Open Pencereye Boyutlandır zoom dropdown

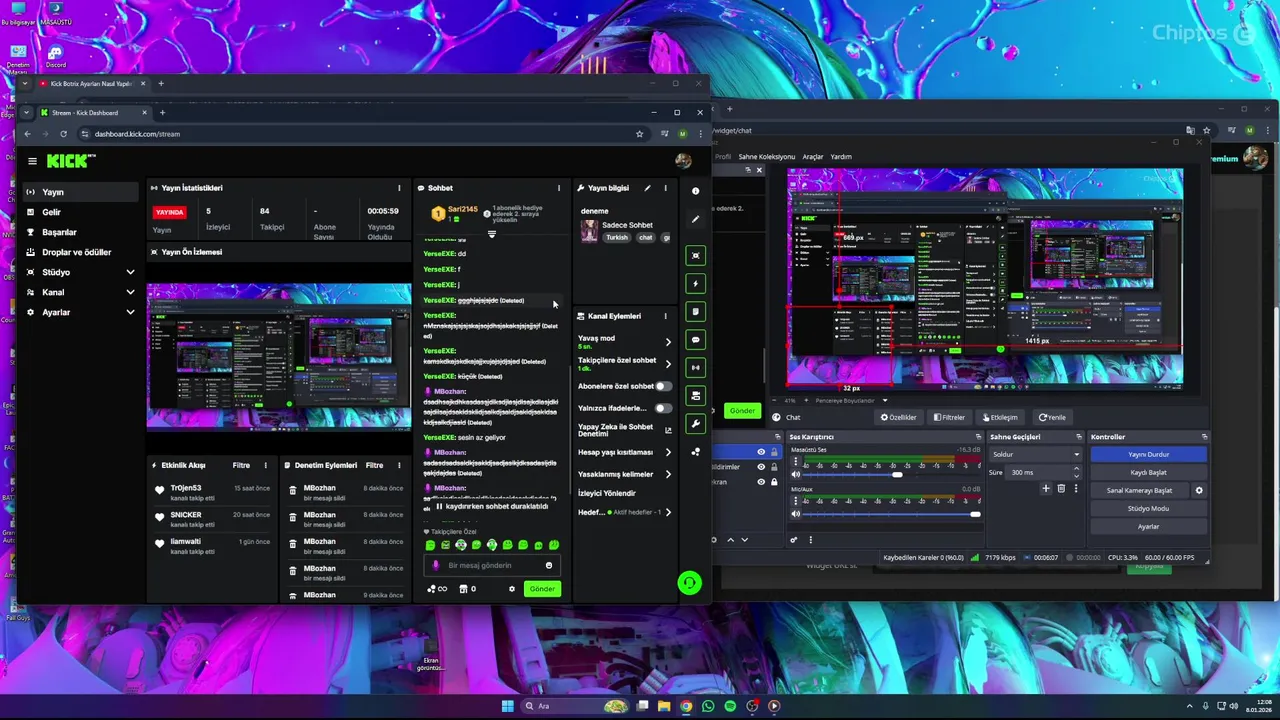[x=850, y=401]
